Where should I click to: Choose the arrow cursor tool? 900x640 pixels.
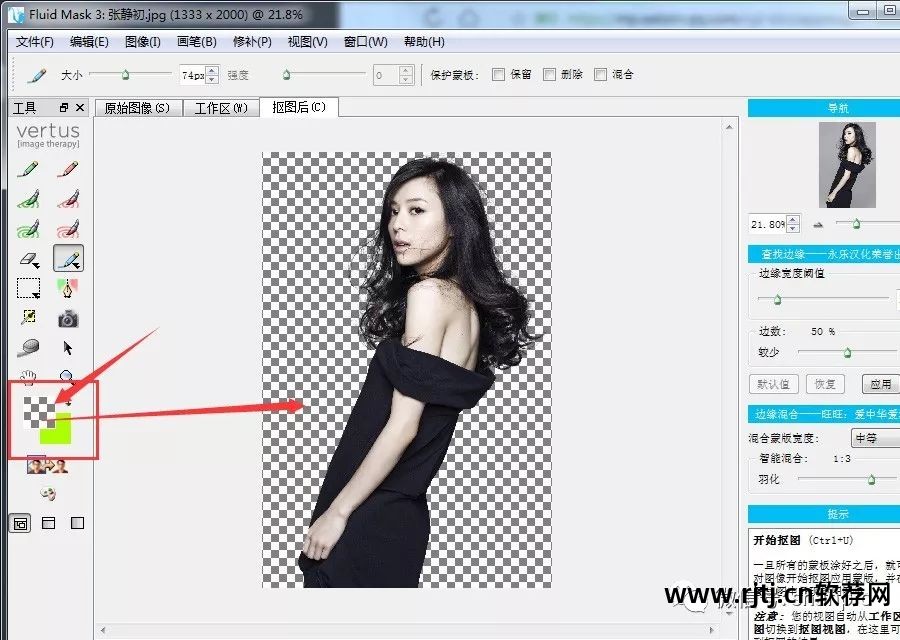click(x=68, y=346)
